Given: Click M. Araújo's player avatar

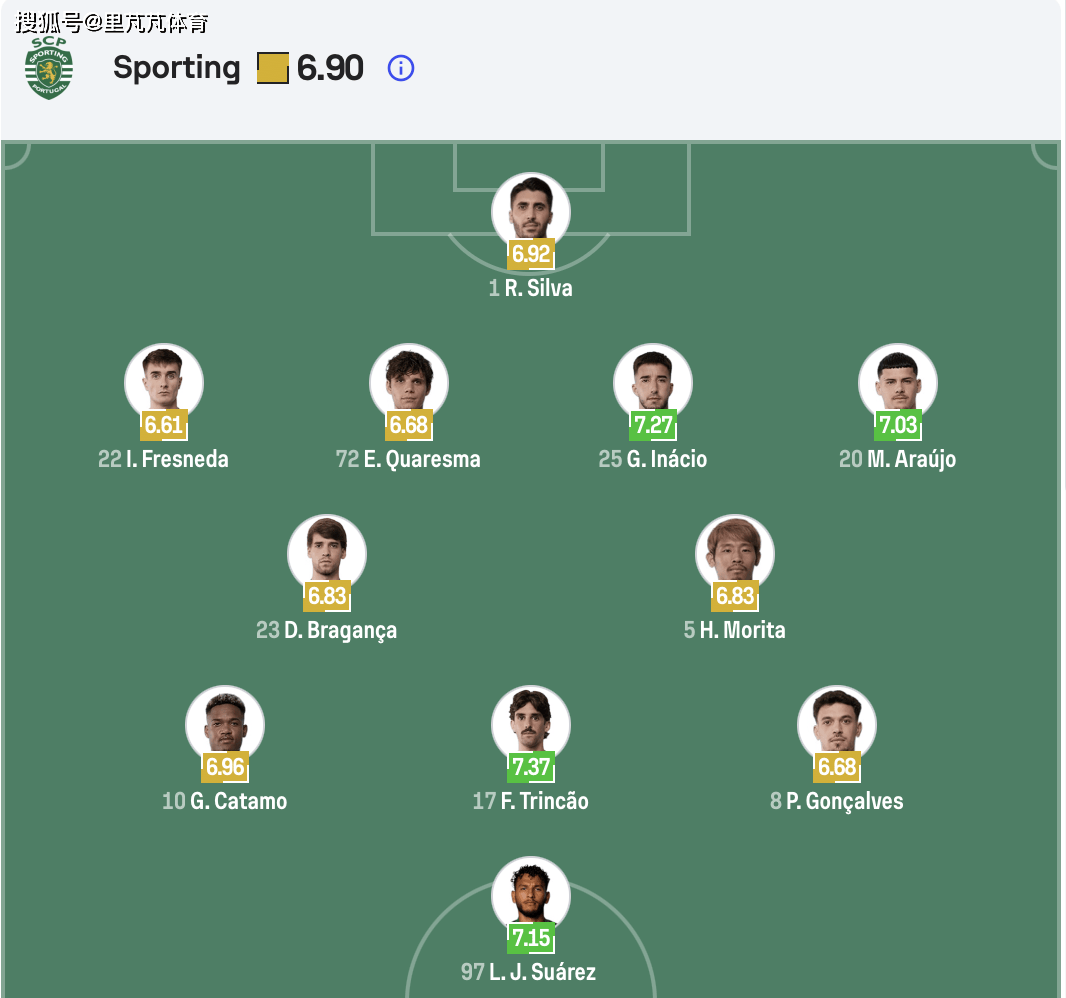Looking at the screenshot, I should [x=897, y=382].
